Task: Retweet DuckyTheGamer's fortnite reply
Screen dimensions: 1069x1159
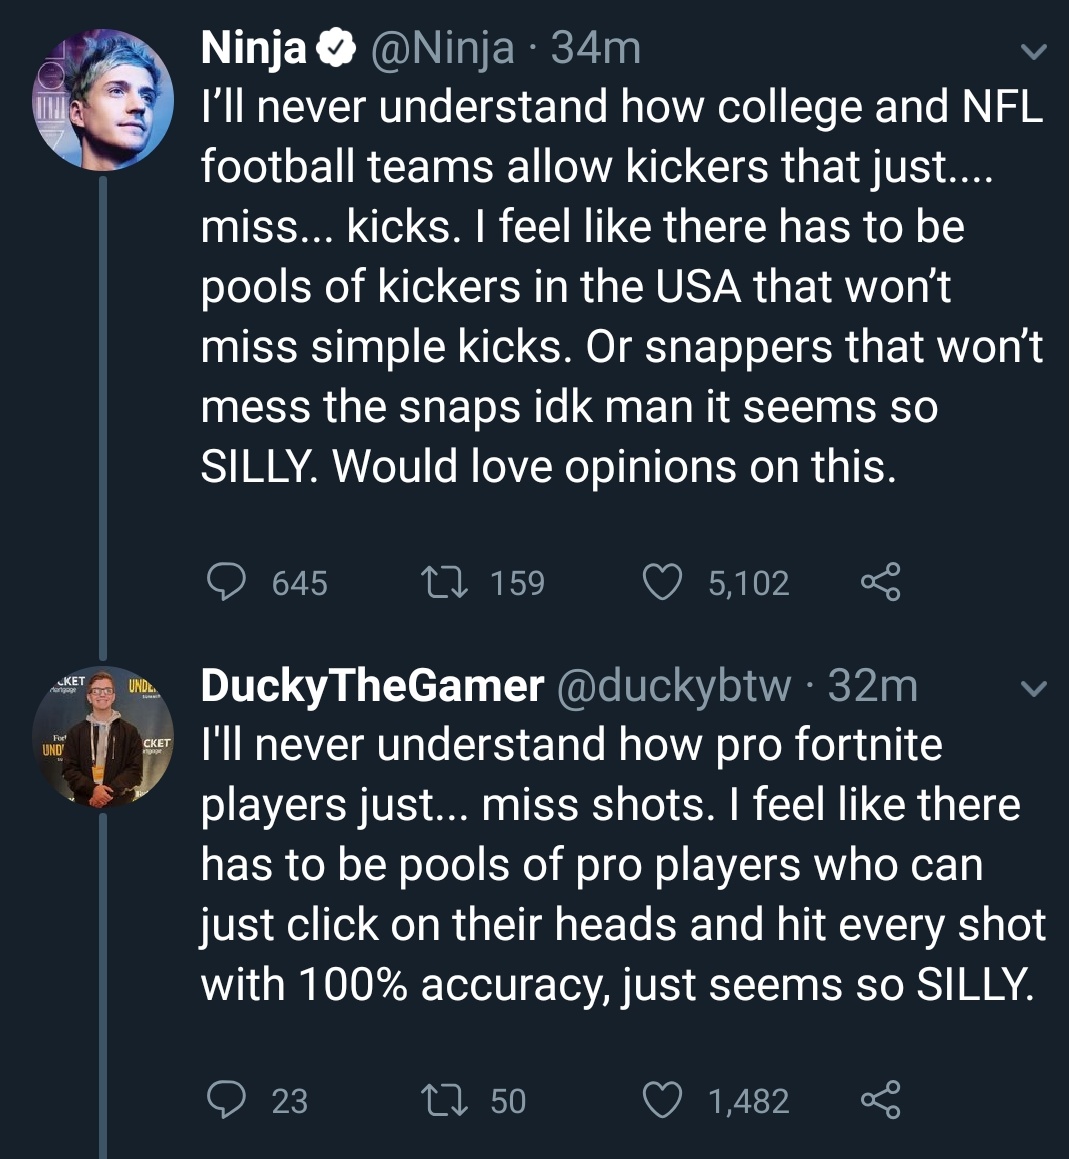Action: 440,1100
